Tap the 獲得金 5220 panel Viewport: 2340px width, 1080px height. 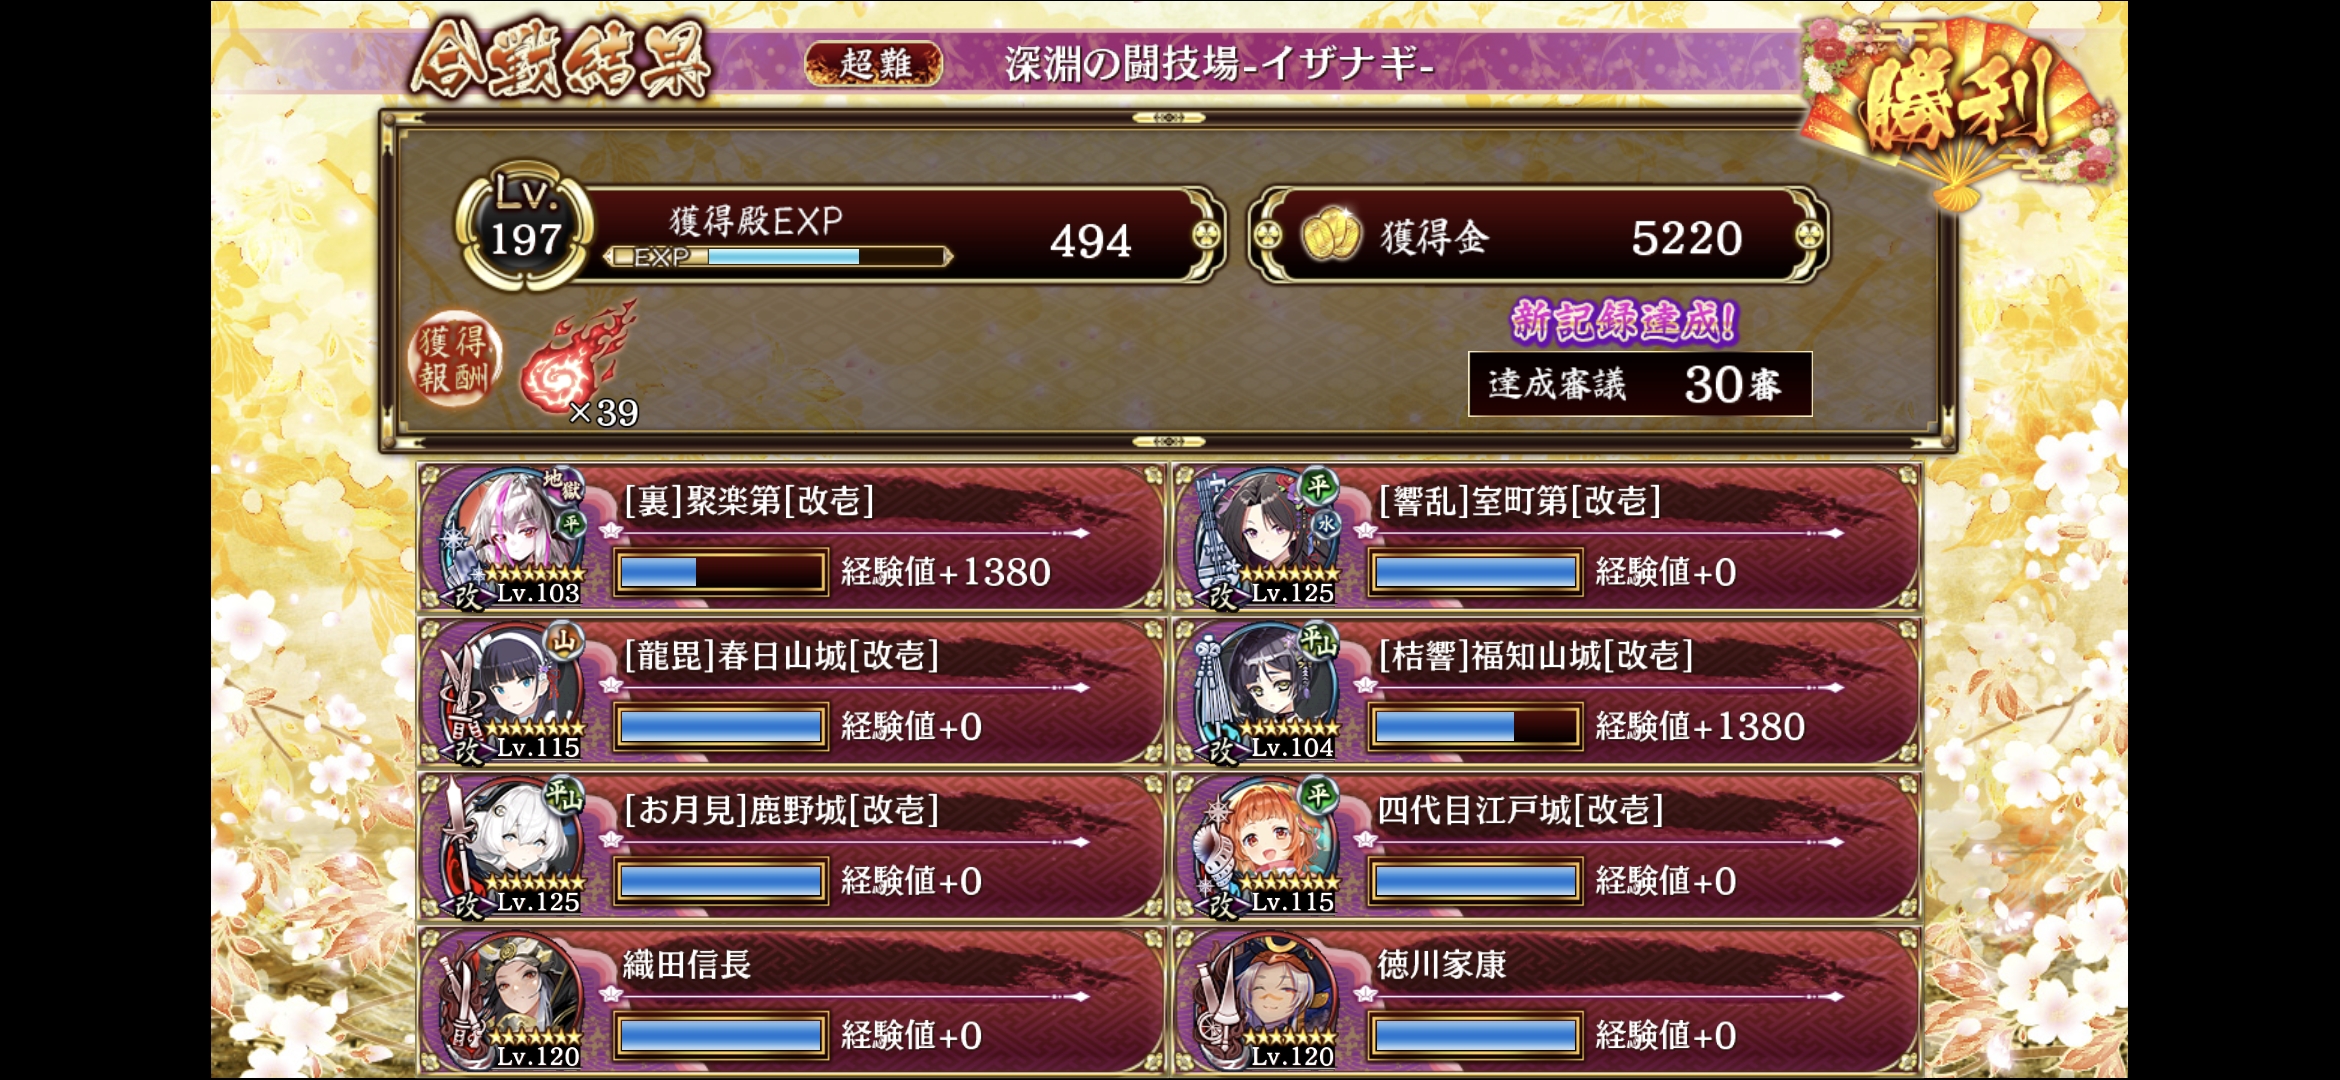1538,236
